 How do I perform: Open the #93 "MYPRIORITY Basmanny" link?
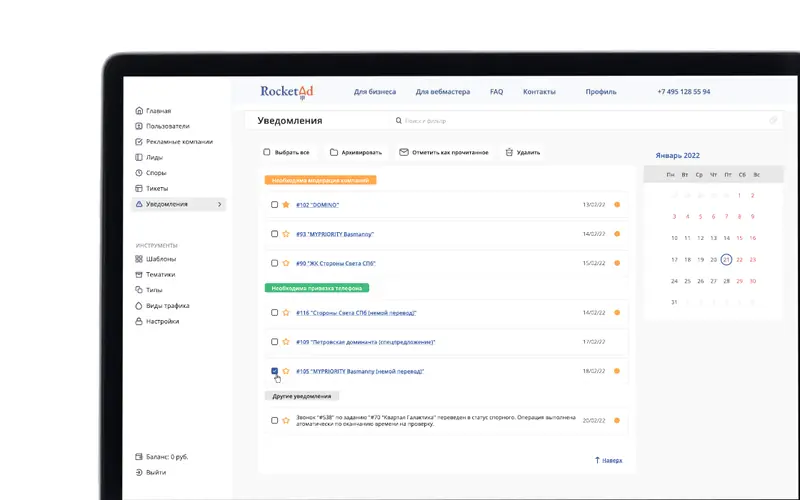[335, 234]
